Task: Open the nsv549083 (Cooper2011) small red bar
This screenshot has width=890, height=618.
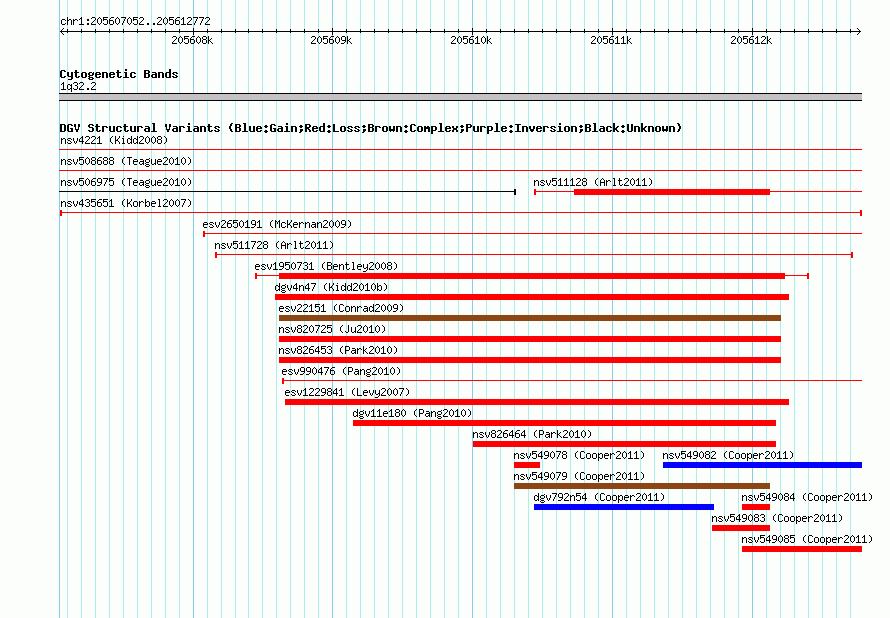Action: pos(741,528)
